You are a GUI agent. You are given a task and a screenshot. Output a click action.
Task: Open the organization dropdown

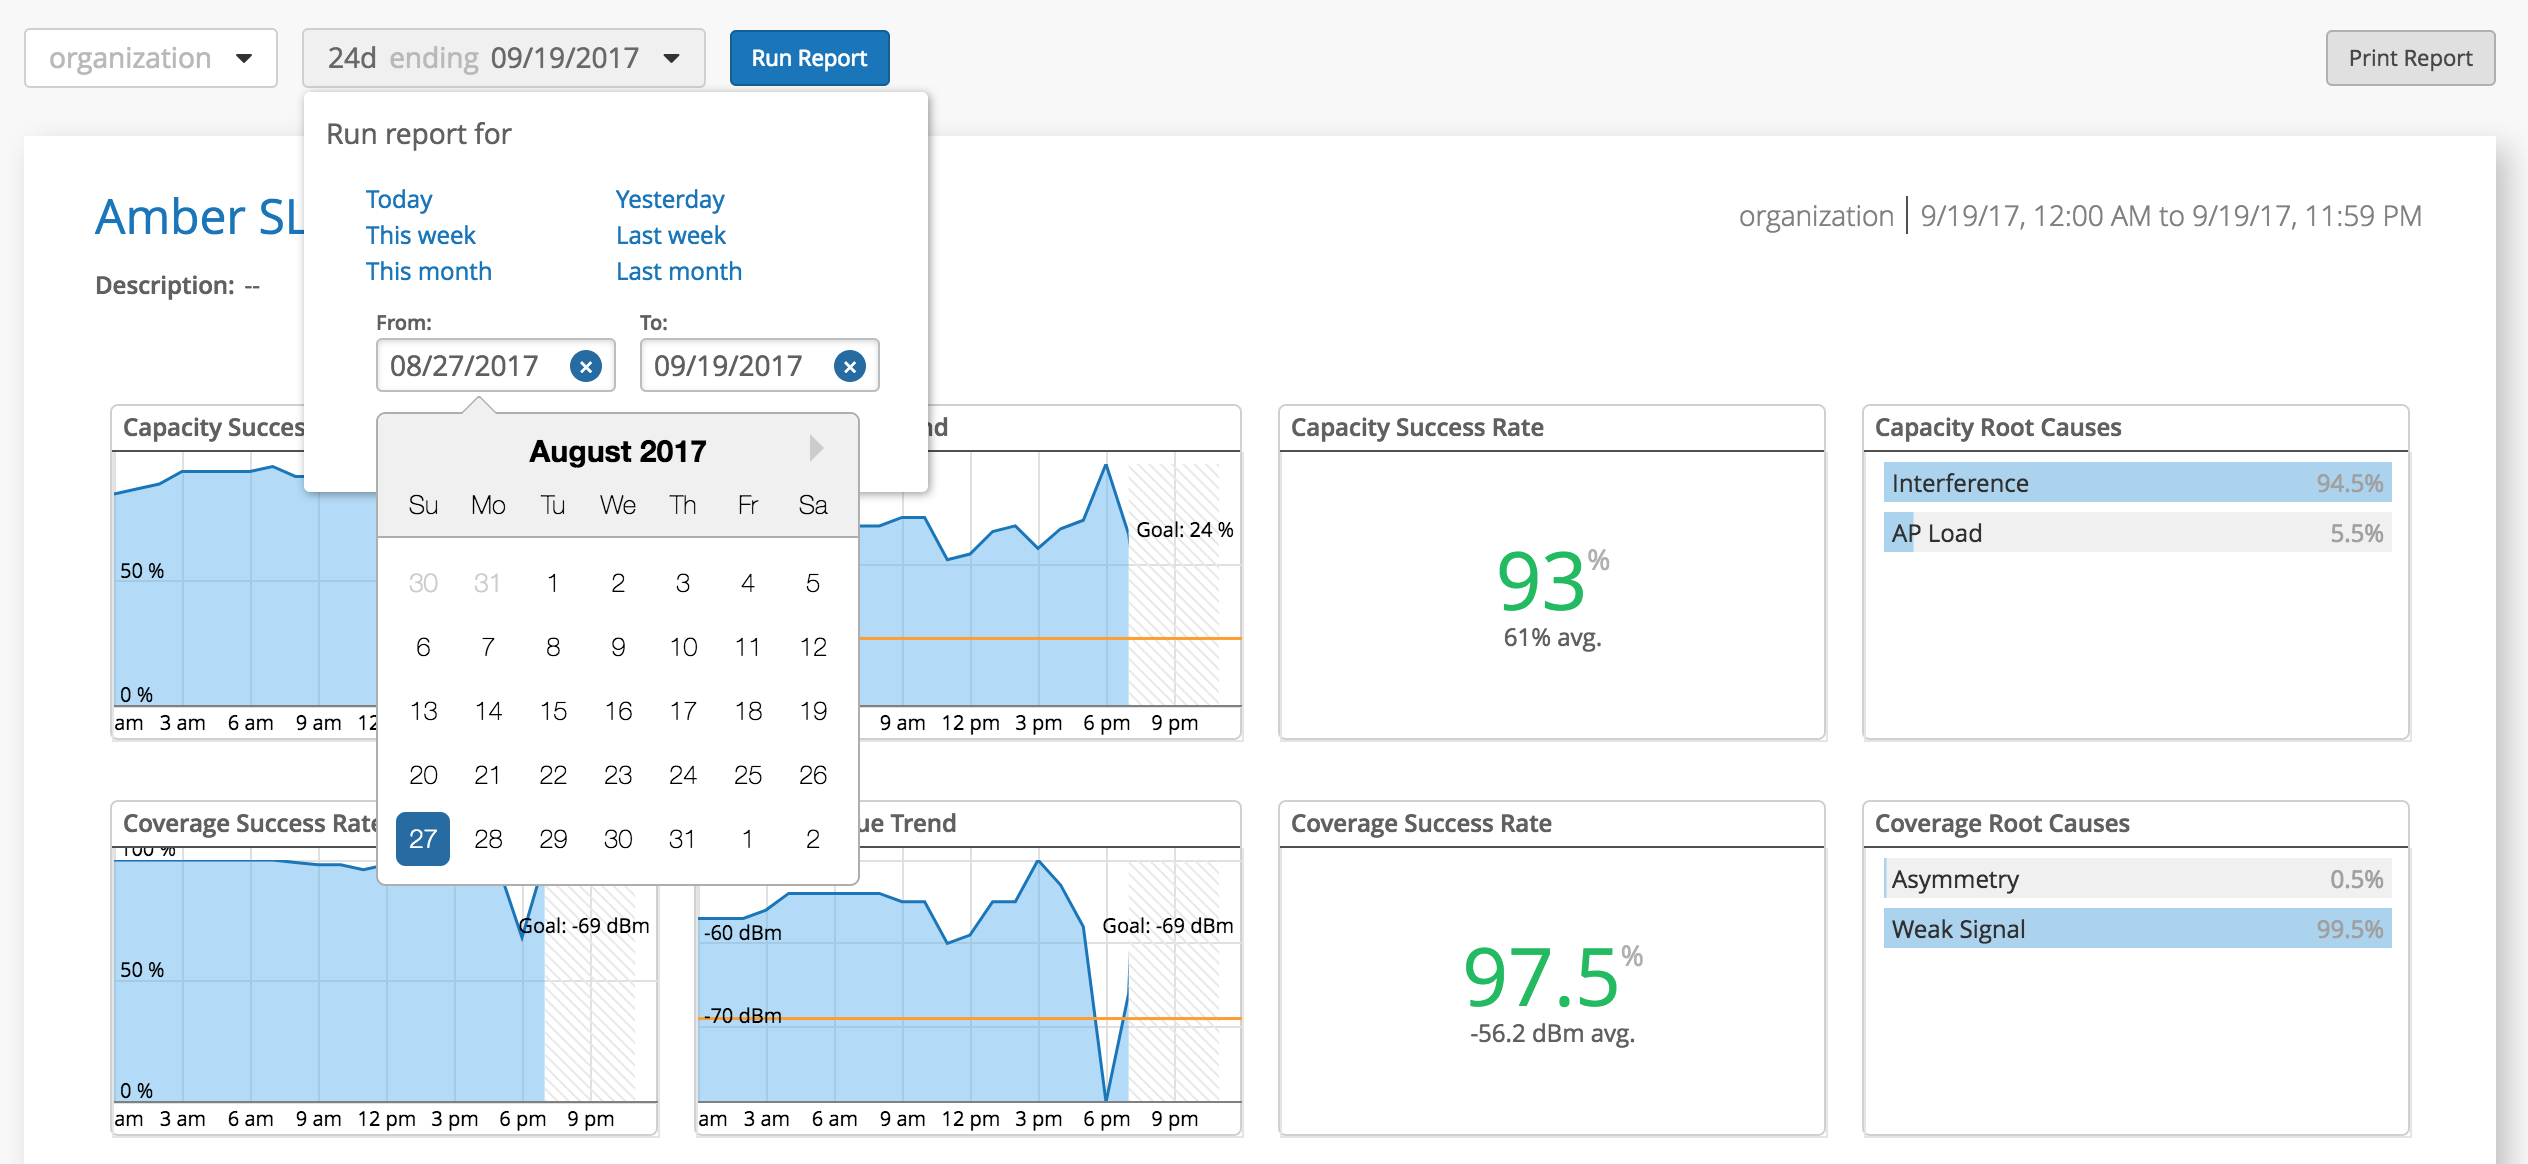click(151, 58)
